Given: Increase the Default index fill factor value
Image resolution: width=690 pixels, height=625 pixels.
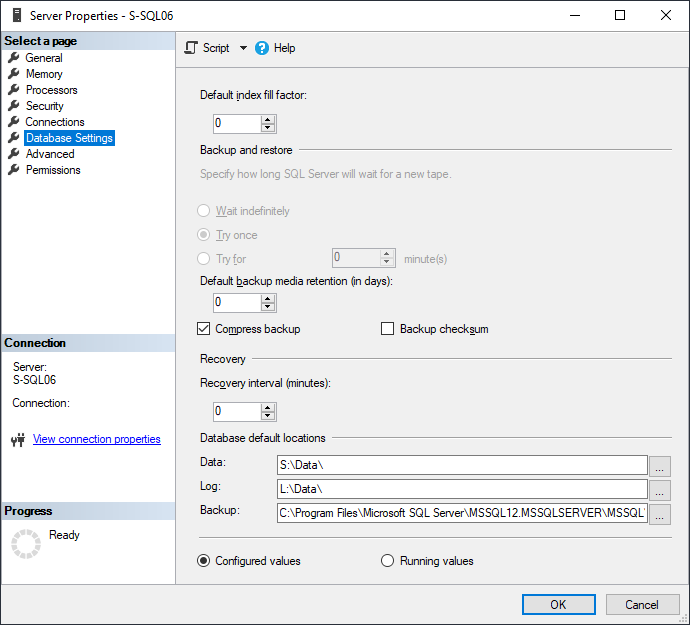Looking at the screenshot, I should pyautogui.click(x=268, y=119).
